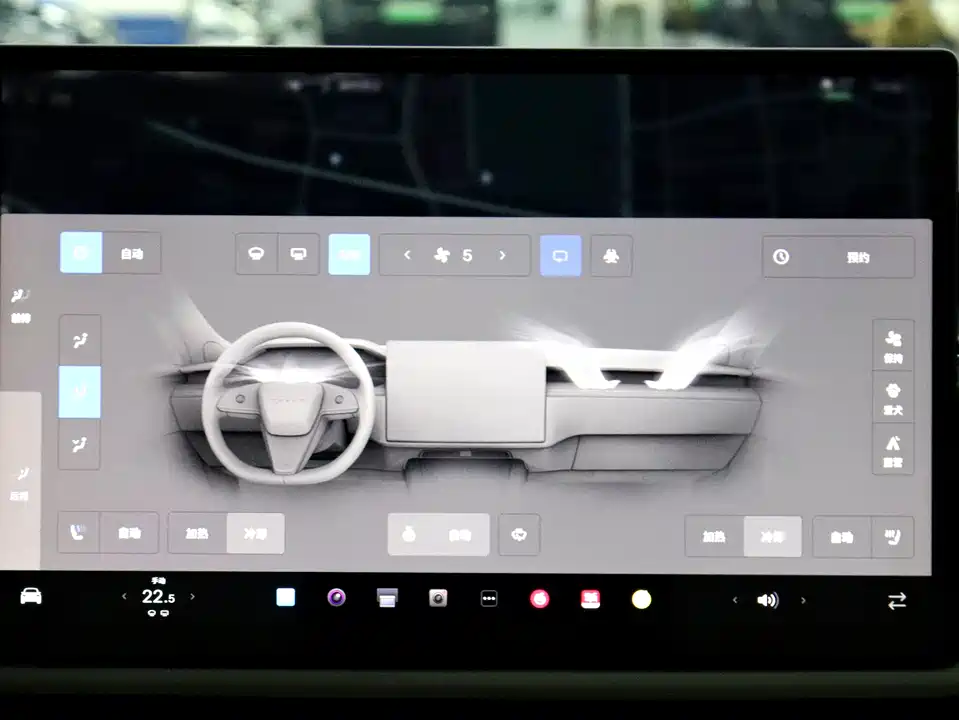Viewport: 959px width, 720px height.
Task: Open the schedule (预约) button with clock
Action: [837, 257]
